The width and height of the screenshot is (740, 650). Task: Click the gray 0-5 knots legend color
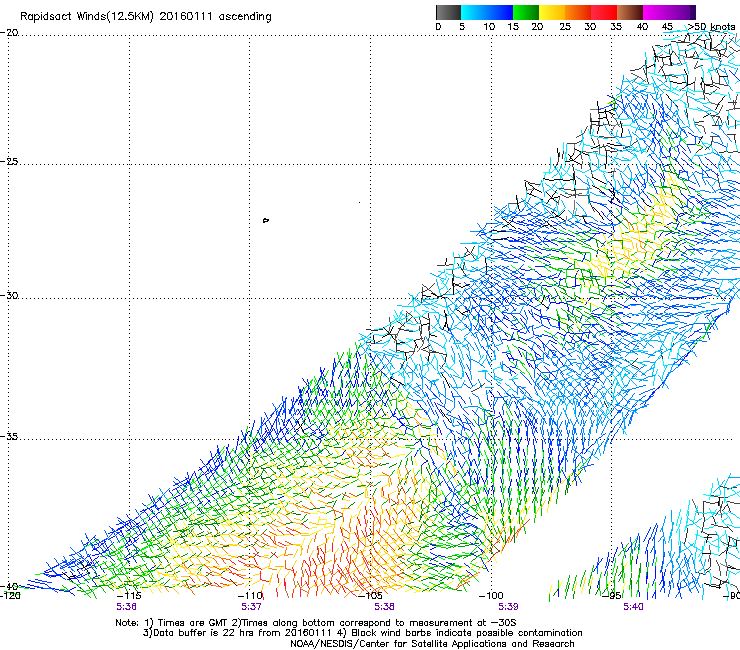coord(448,12)
